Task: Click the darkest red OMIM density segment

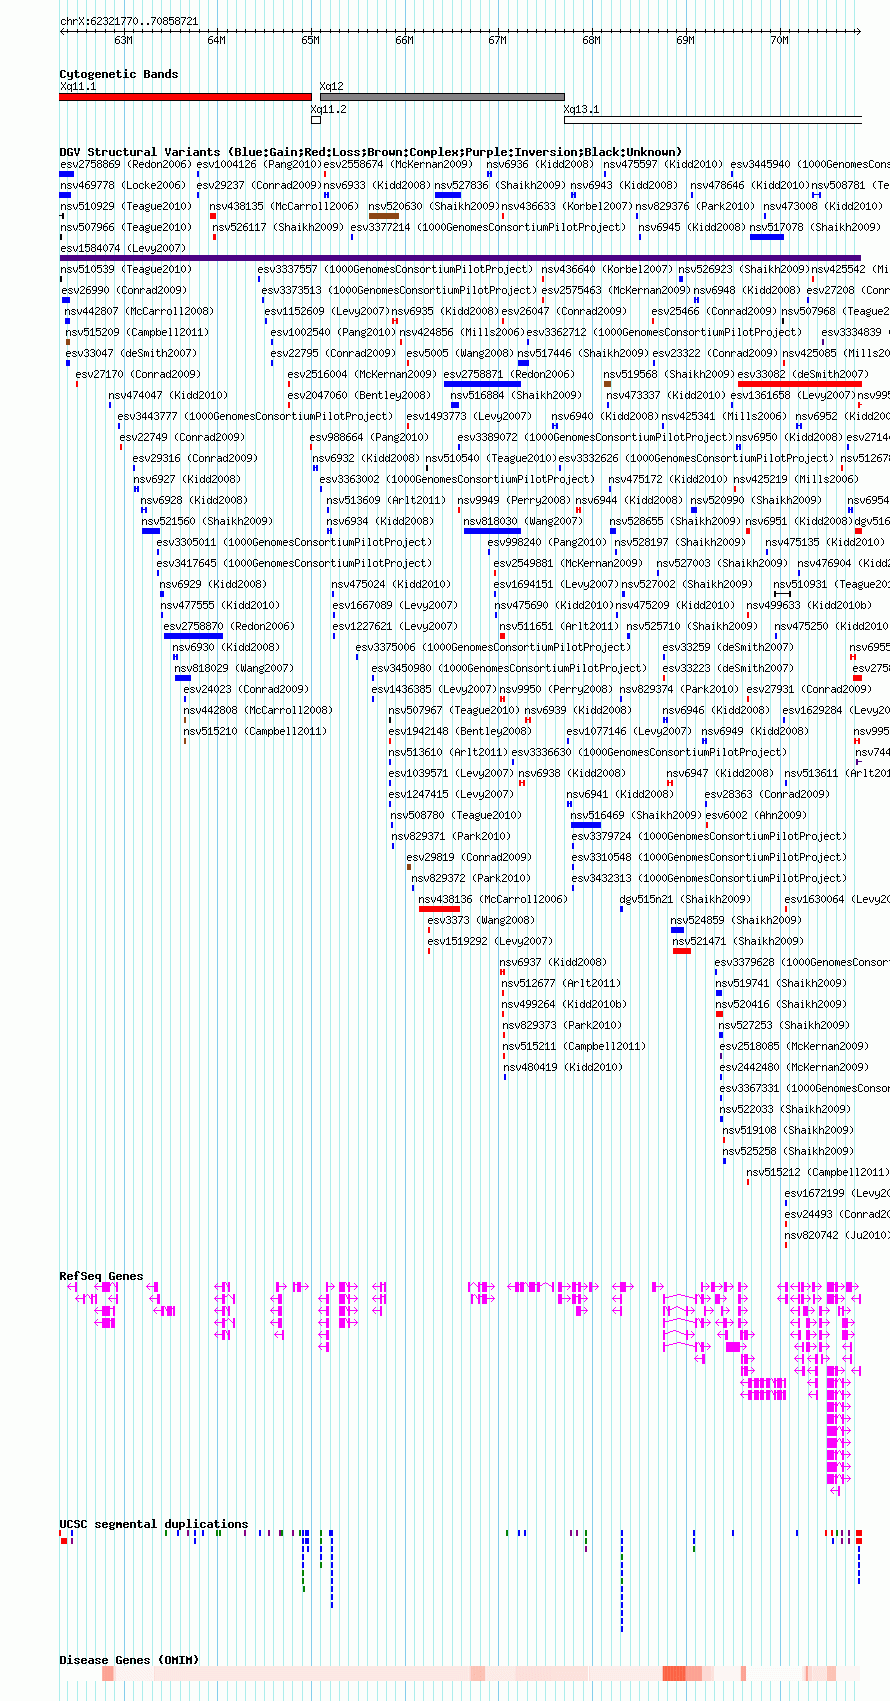Action: (674, 1673)
